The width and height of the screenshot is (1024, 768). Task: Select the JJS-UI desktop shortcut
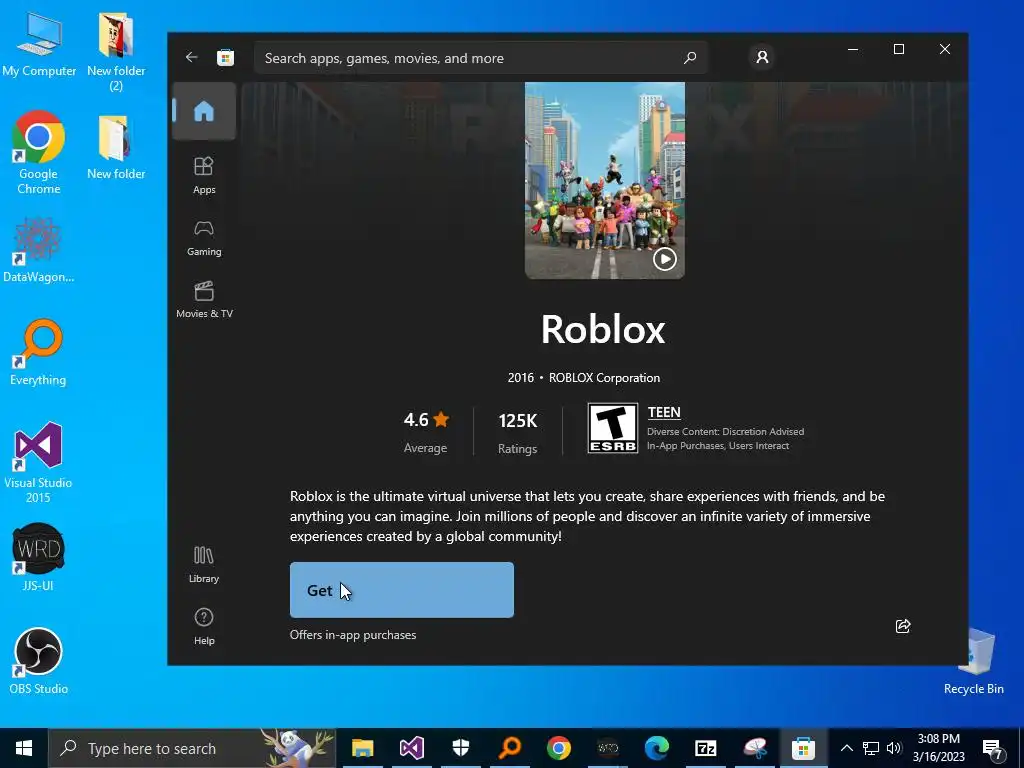(x=38, y=557)
